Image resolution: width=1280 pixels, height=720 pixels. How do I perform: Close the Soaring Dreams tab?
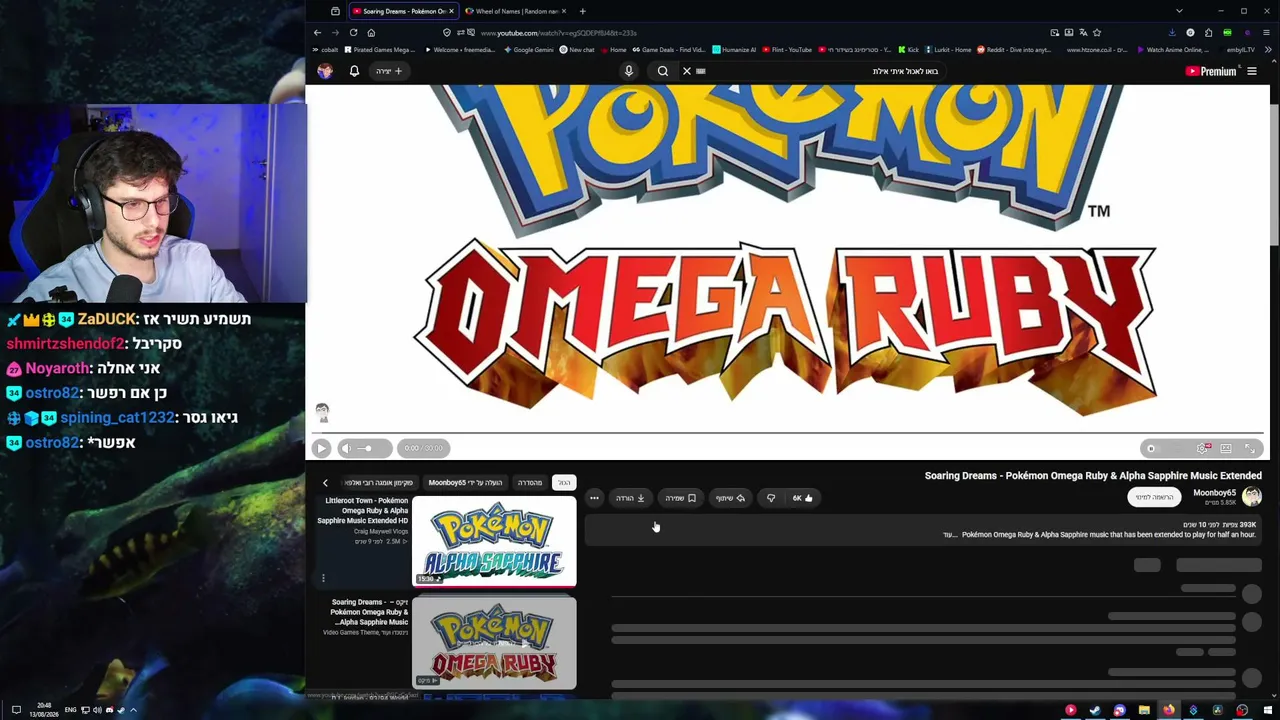pyautogui.click(x=451, y=11)
